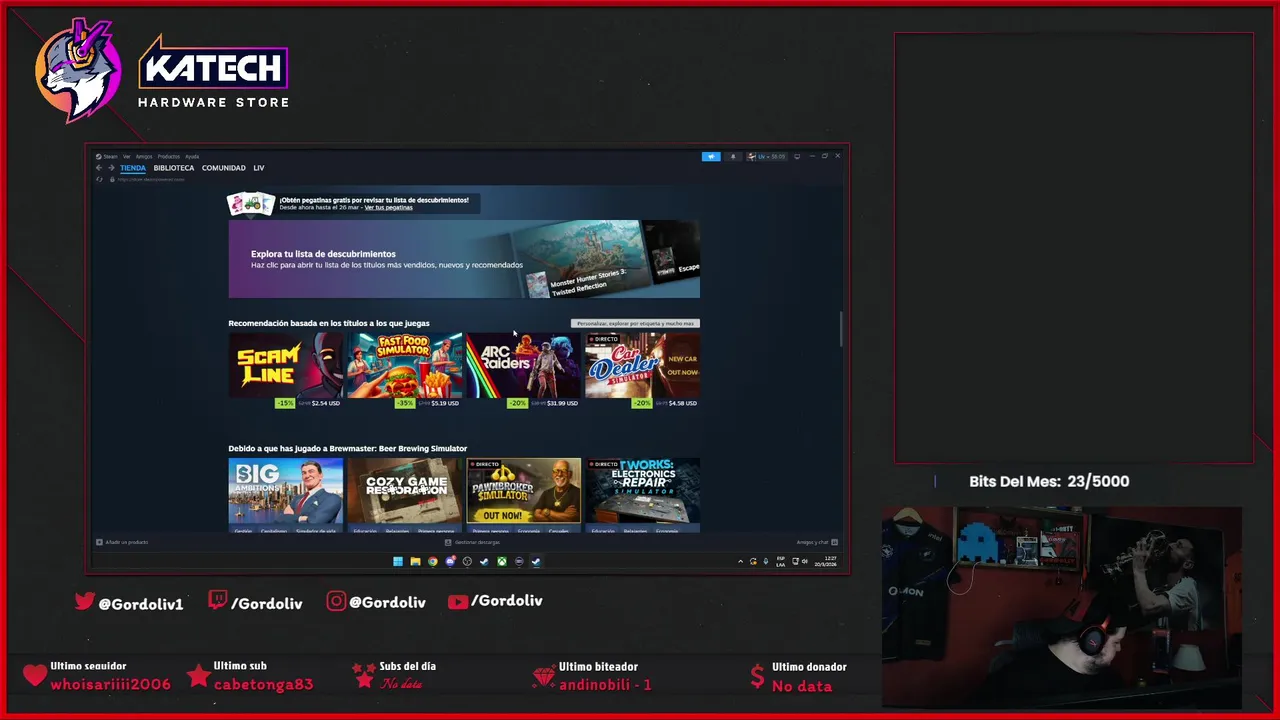1280x720 pixels.
Task: Open the OBS Studio taskbar icon
Action: (x=467, y=561)
